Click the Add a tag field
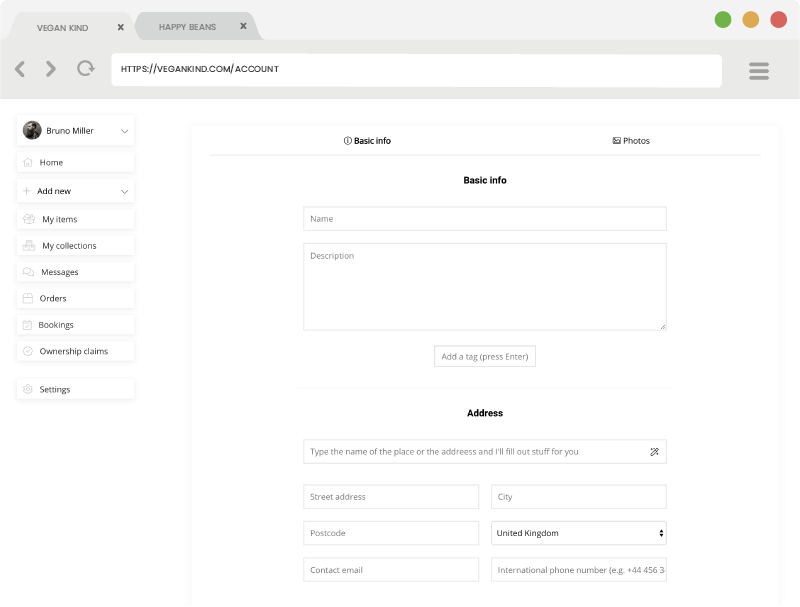Viewport: 800px width, 607px height. (x=485, y=357)
